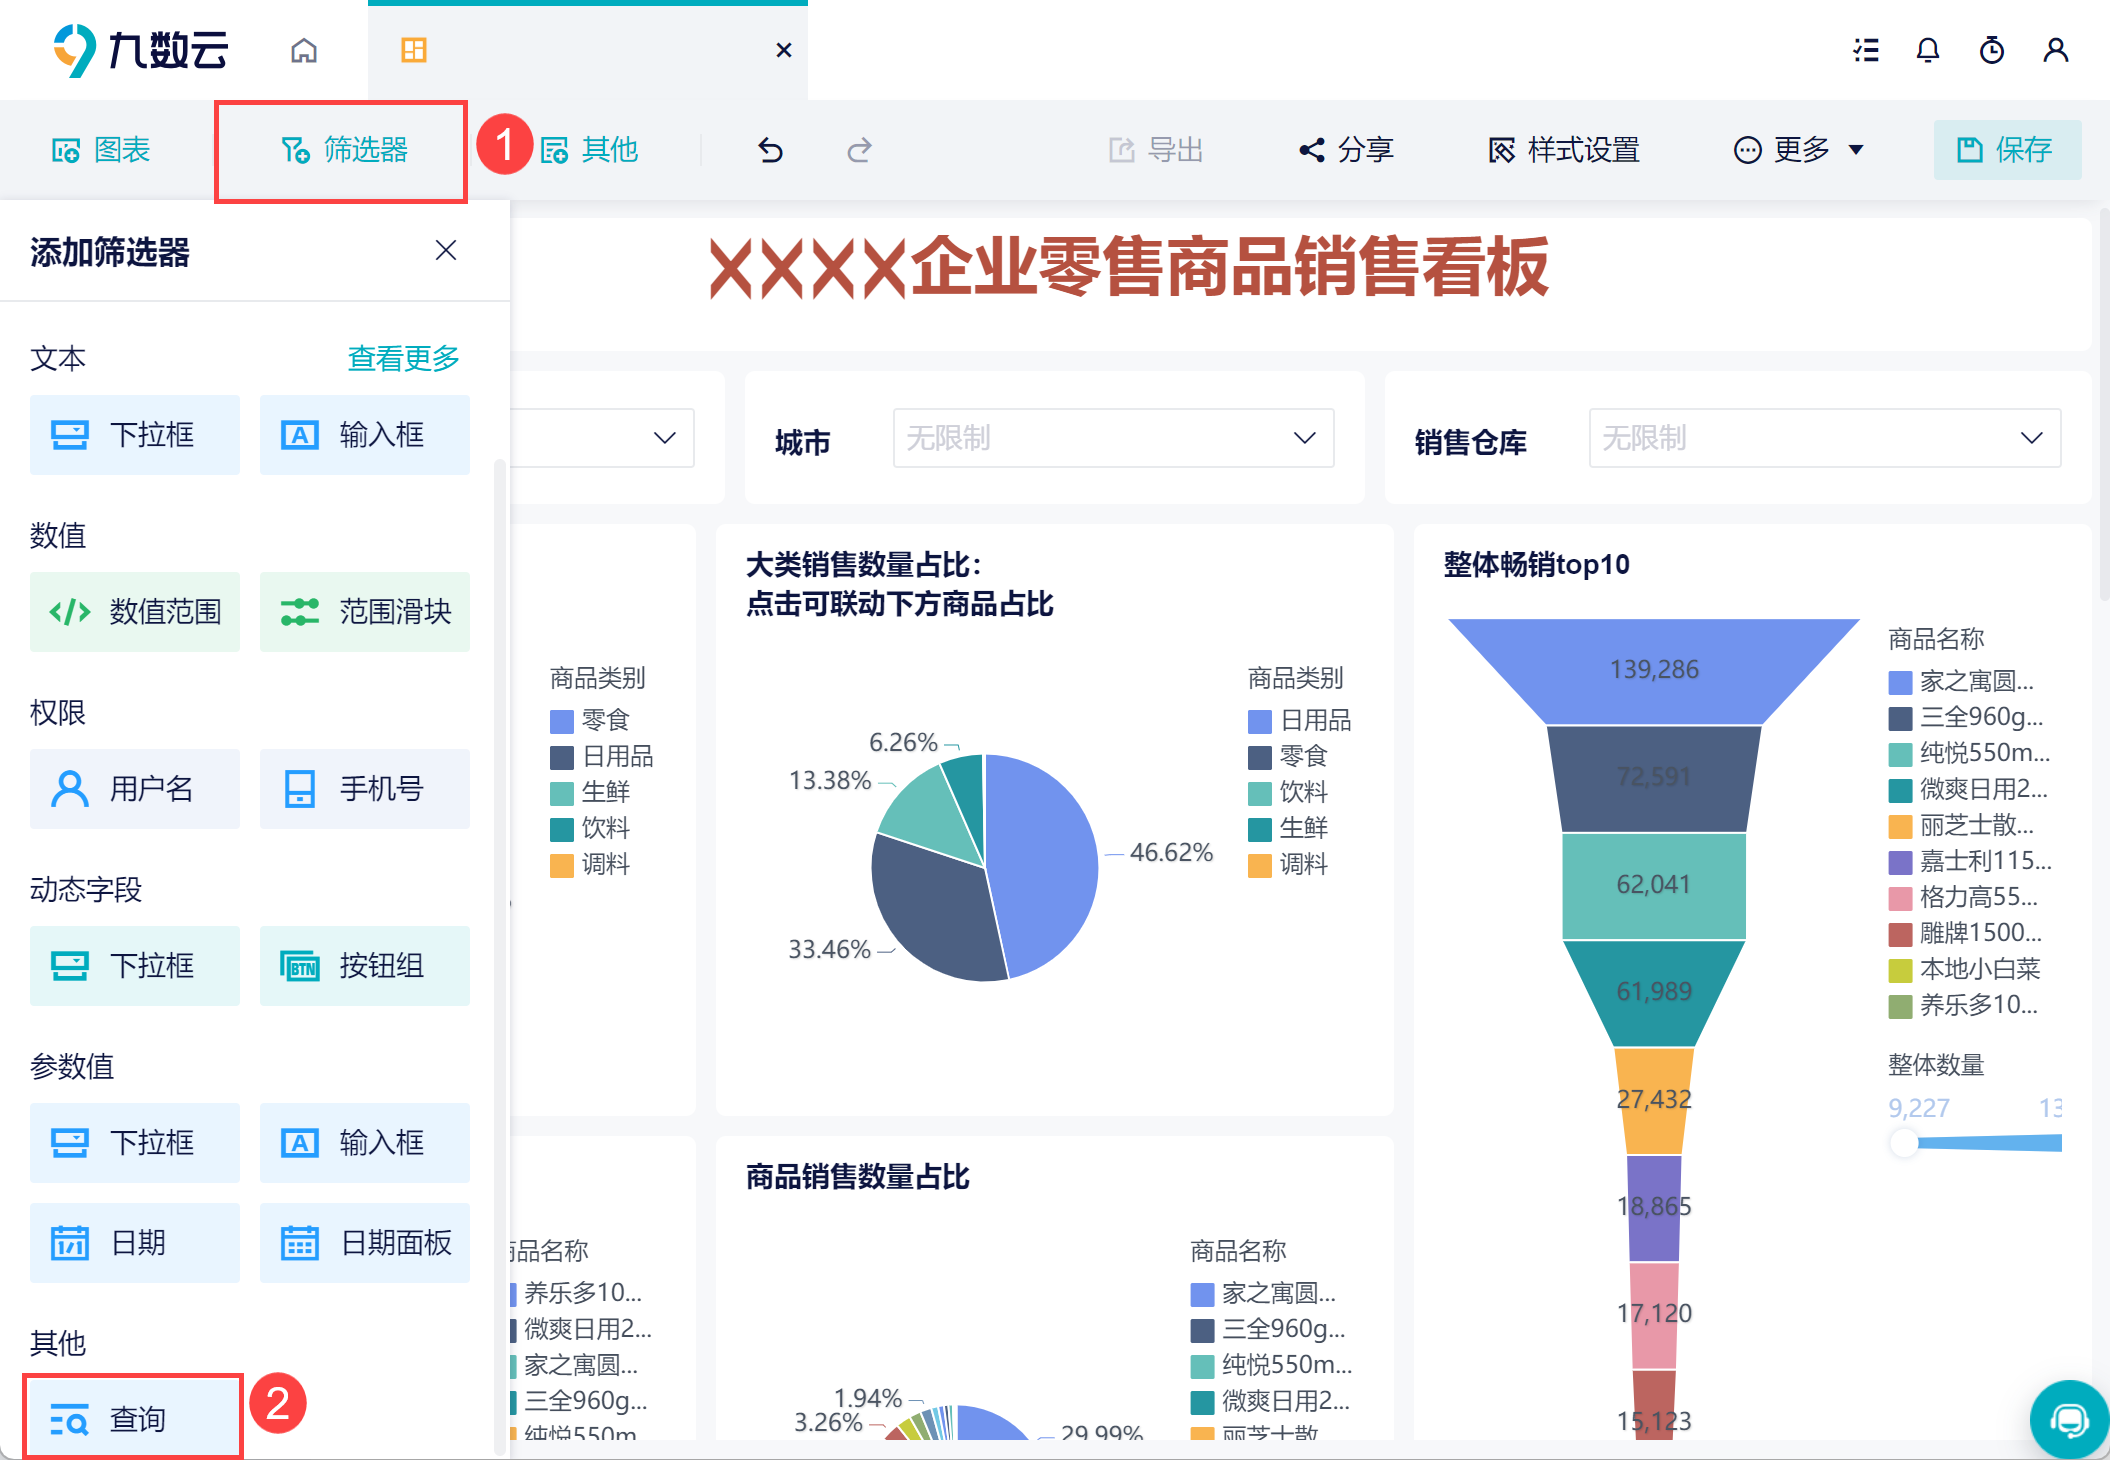The image size is (2110, 1460).
Task: Click the 查看更多 link
Action: click(x=403, y=358)
